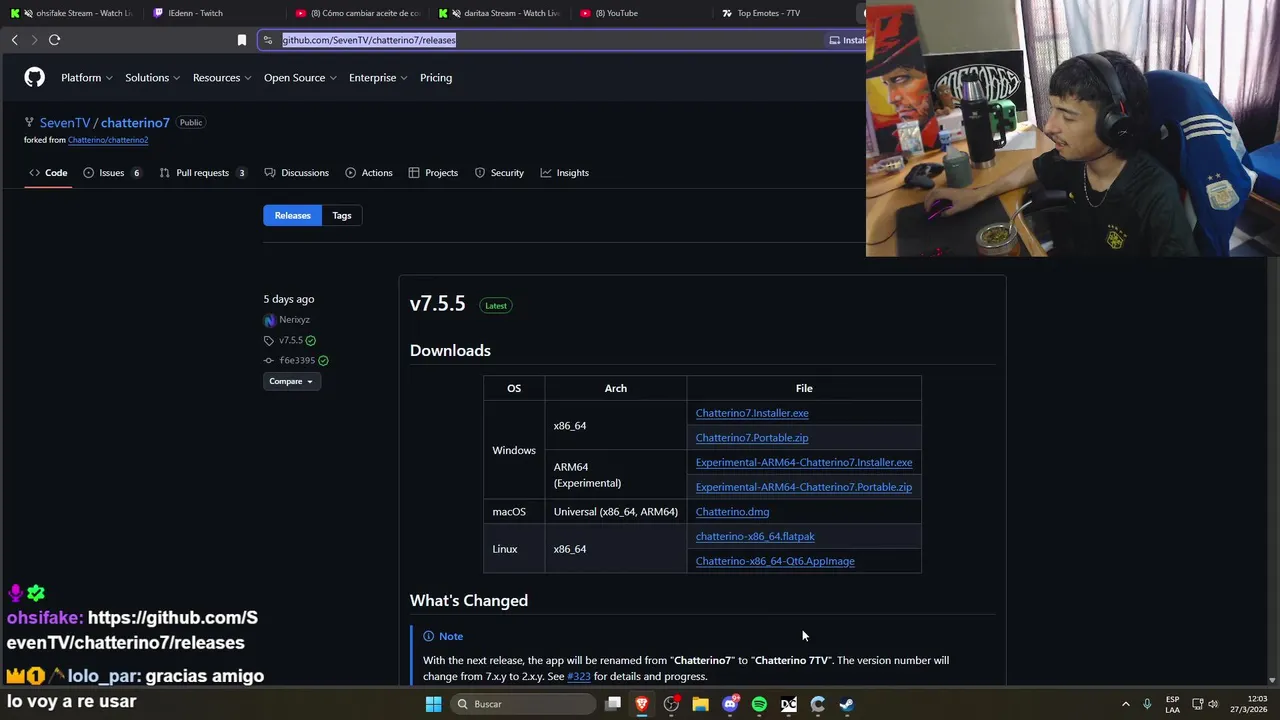Open Task View in the taskbar
This screenshot has width=1280, height=720.
[x=613, y=704]
